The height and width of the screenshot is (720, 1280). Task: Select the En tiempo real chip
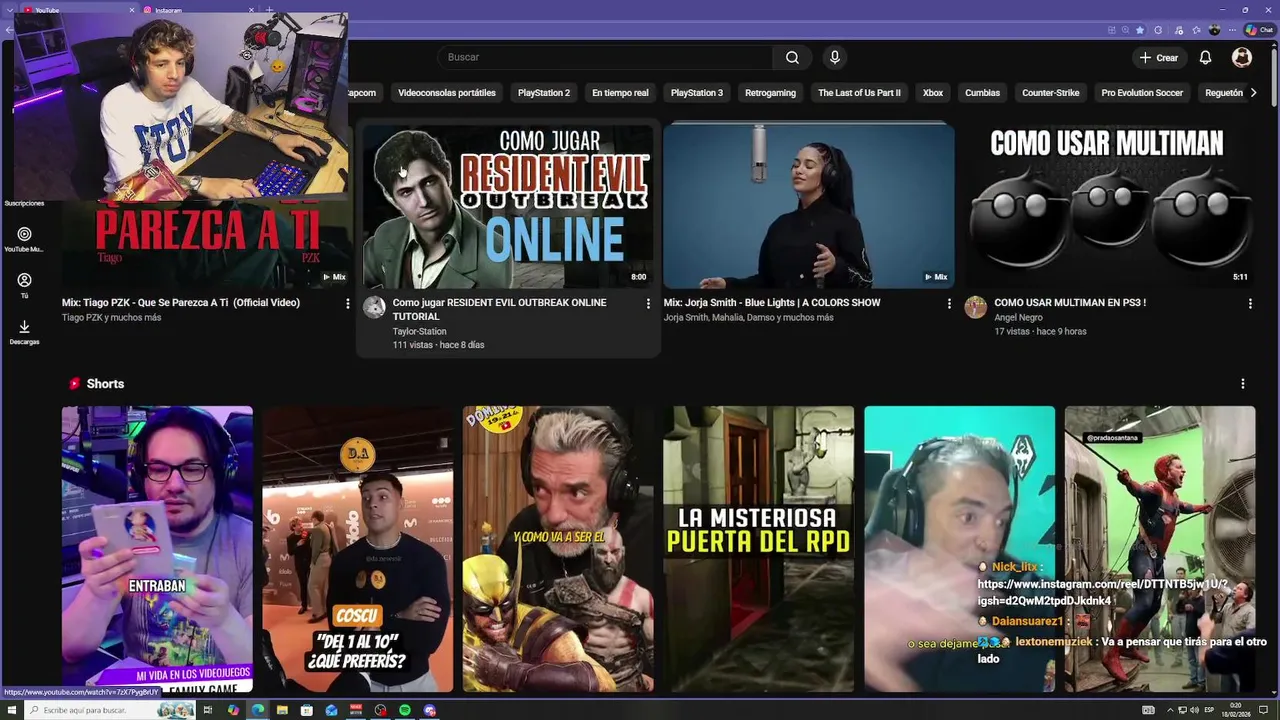(620, 93)
